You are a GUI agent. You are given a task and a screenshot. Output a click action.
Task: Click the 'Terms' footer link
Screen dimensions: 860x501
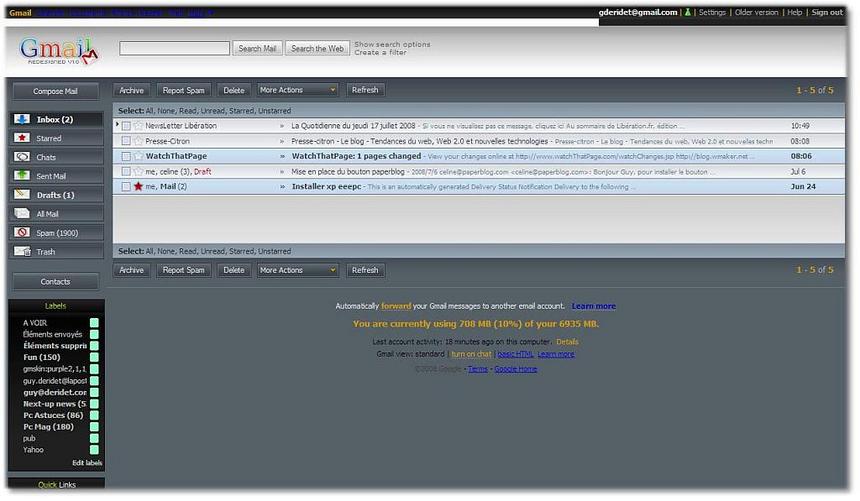click(x=478, y=369)
